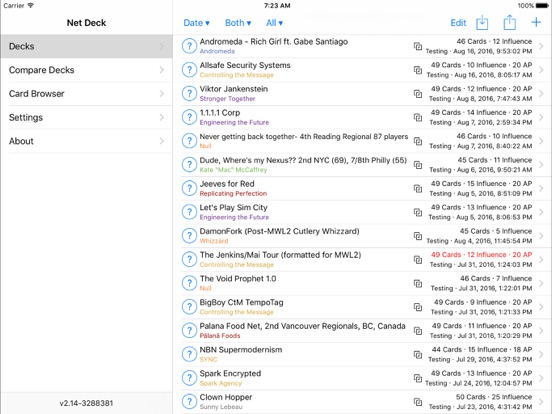The width and height of the screenshot is (552, 414).
Task: Tap '44 Cards · 15 Influence · 18 AP' text
Action: click(482, 350)
